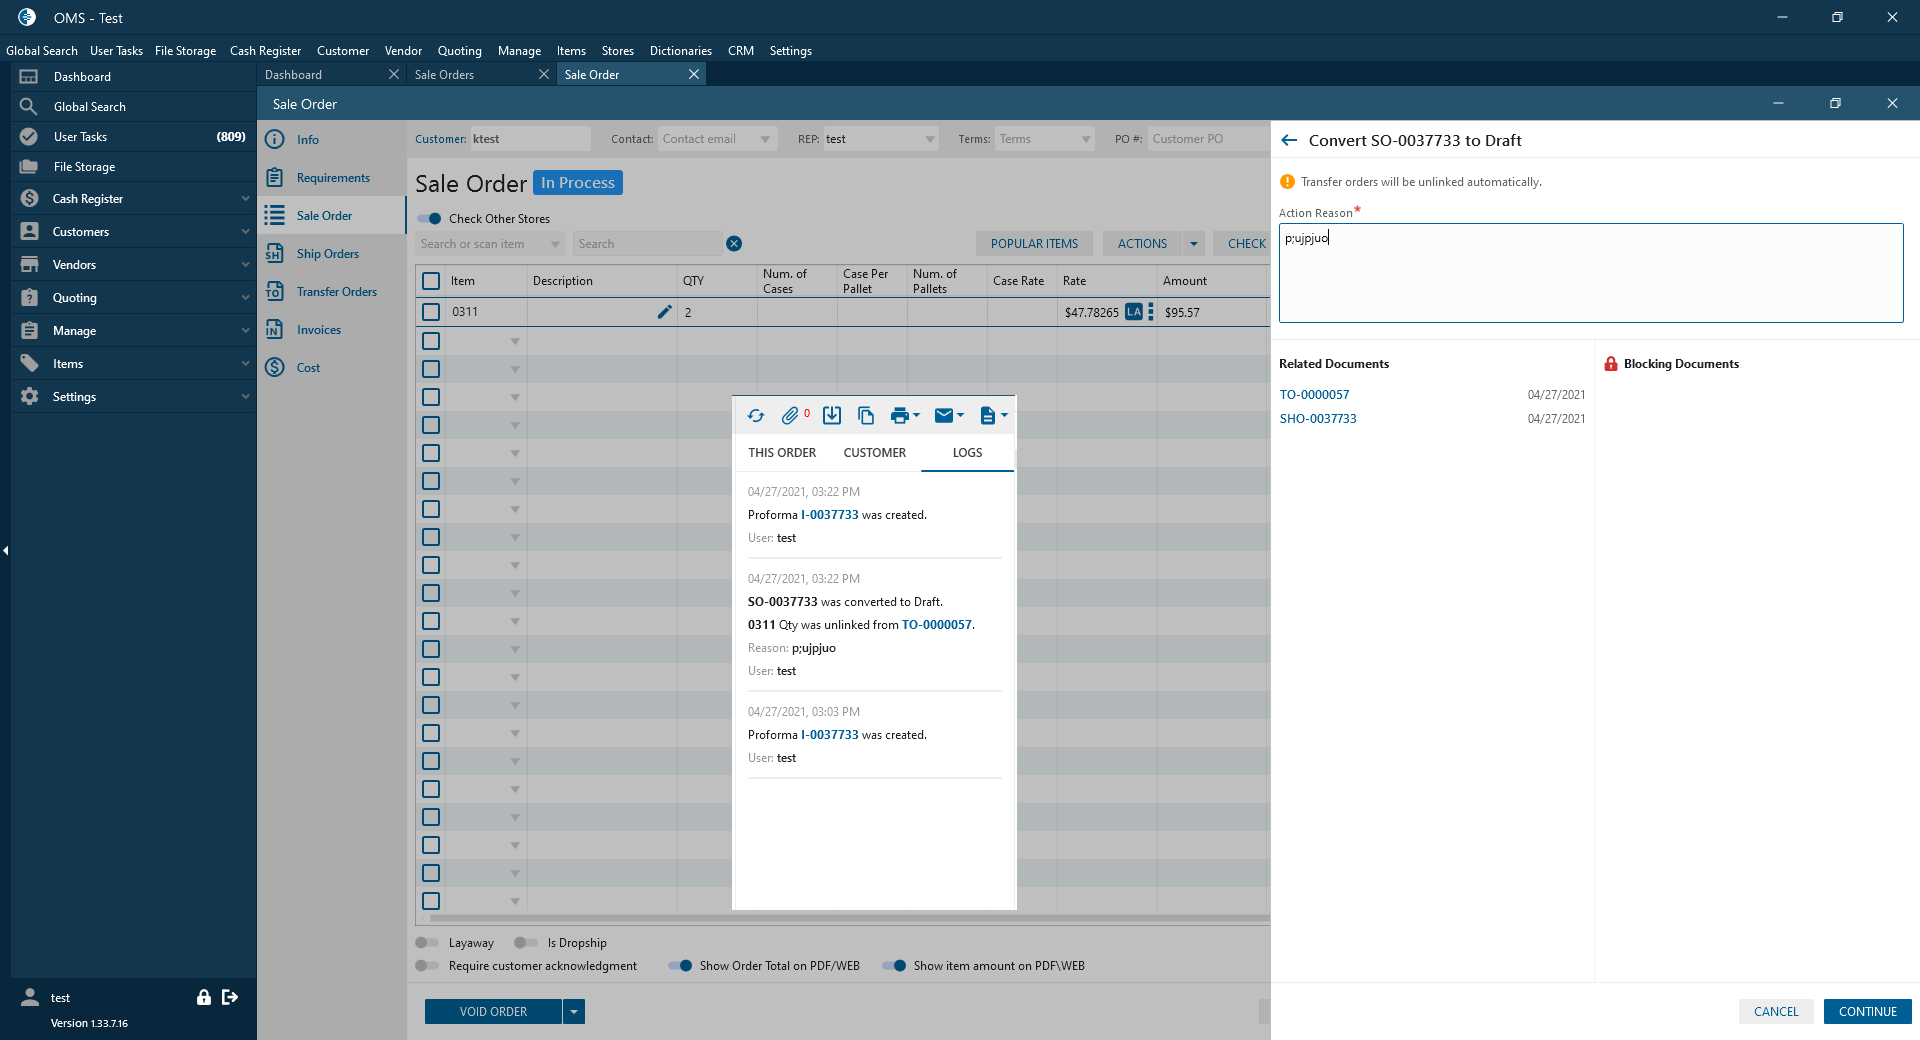Image resolution: width=1920 pixels, height=1040 pixels.
Task: Click the print icon in the order toolbar
Action: pyautogui.click(x=900, y=416)
